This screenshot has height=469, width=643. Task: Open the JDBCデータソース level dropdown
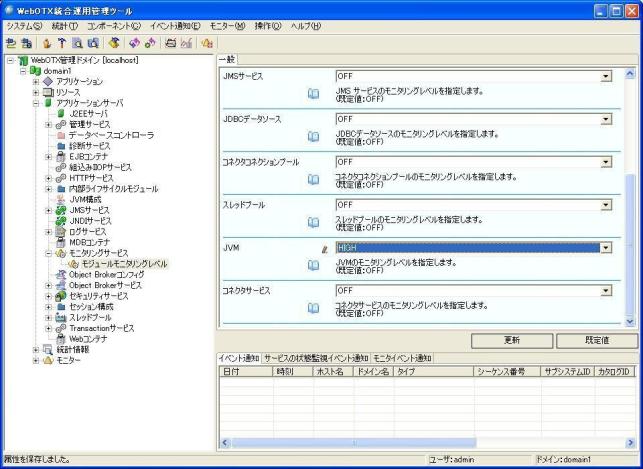(605, 119)
